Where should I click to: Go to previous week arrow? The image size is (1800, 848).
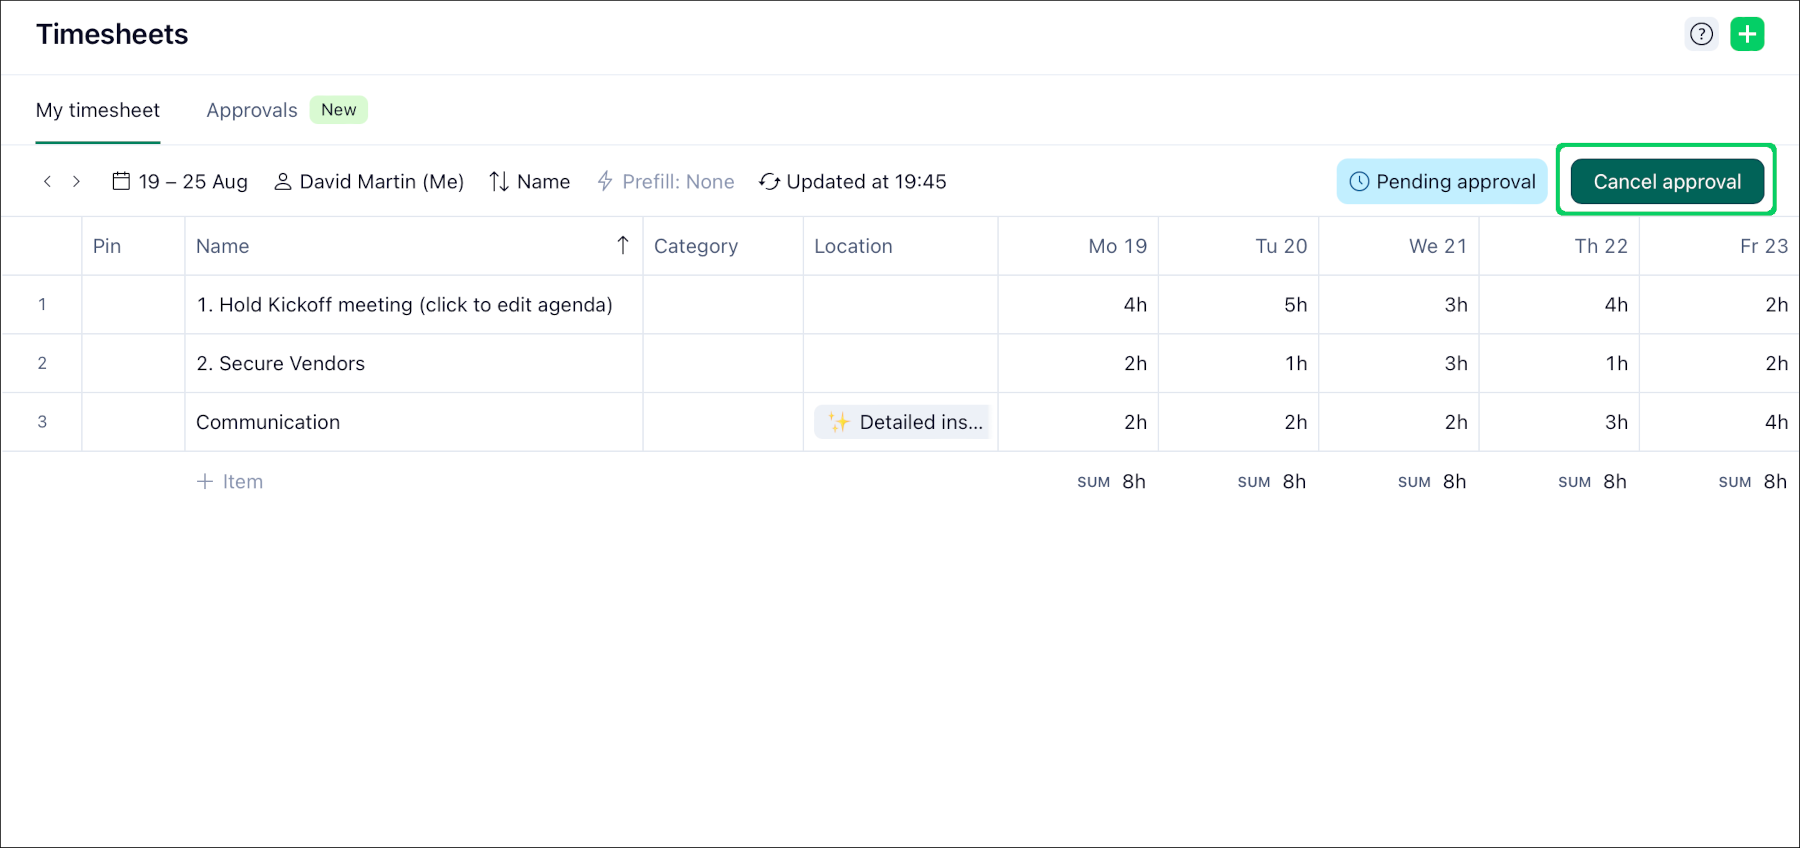click(x=47, y=181)
